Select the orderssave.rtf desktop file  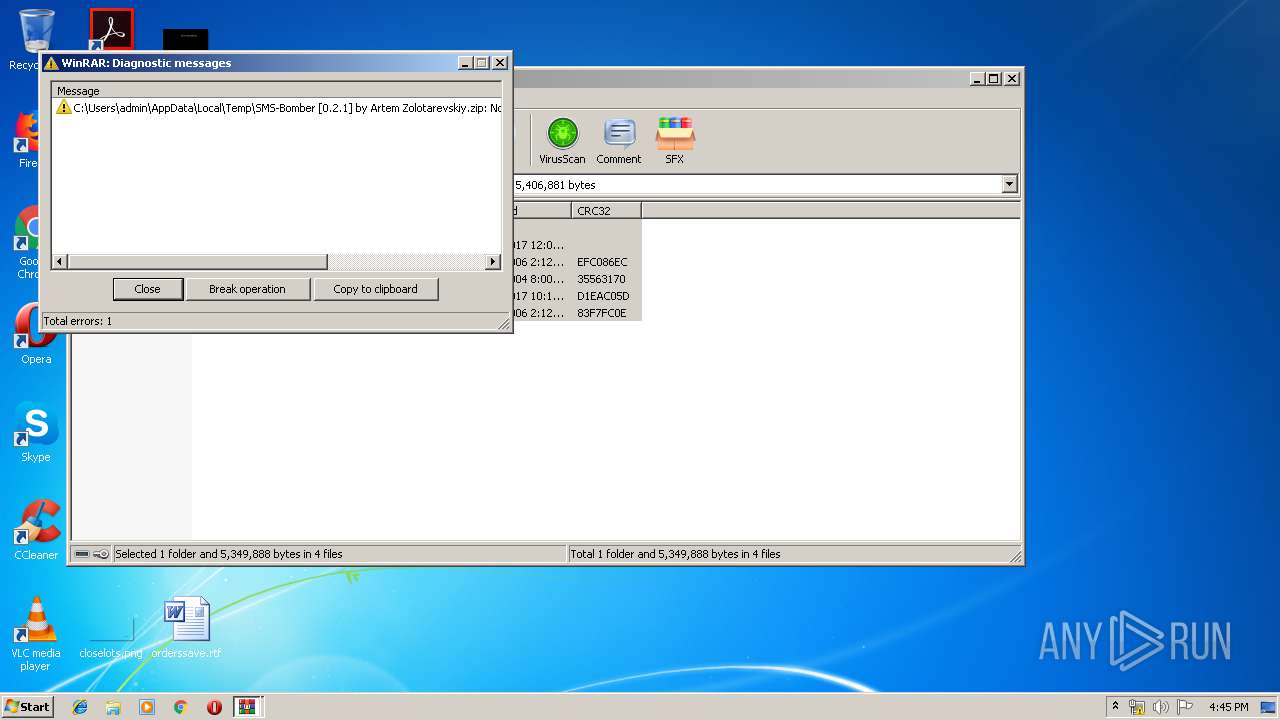coord(187,629)
